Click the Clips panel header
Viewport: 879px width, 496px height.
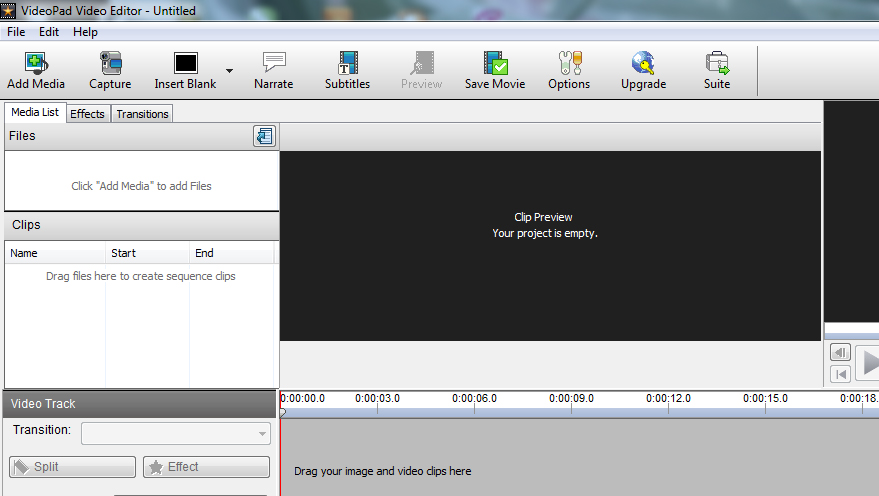coord(142,225)
